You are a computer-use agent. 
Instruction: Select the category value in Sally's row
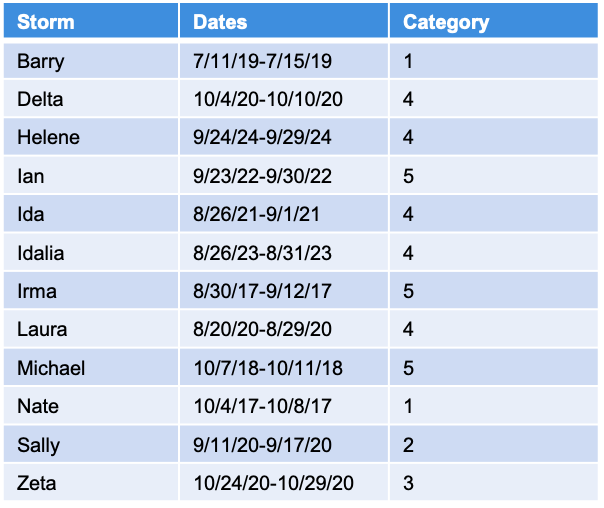(408, 445)
